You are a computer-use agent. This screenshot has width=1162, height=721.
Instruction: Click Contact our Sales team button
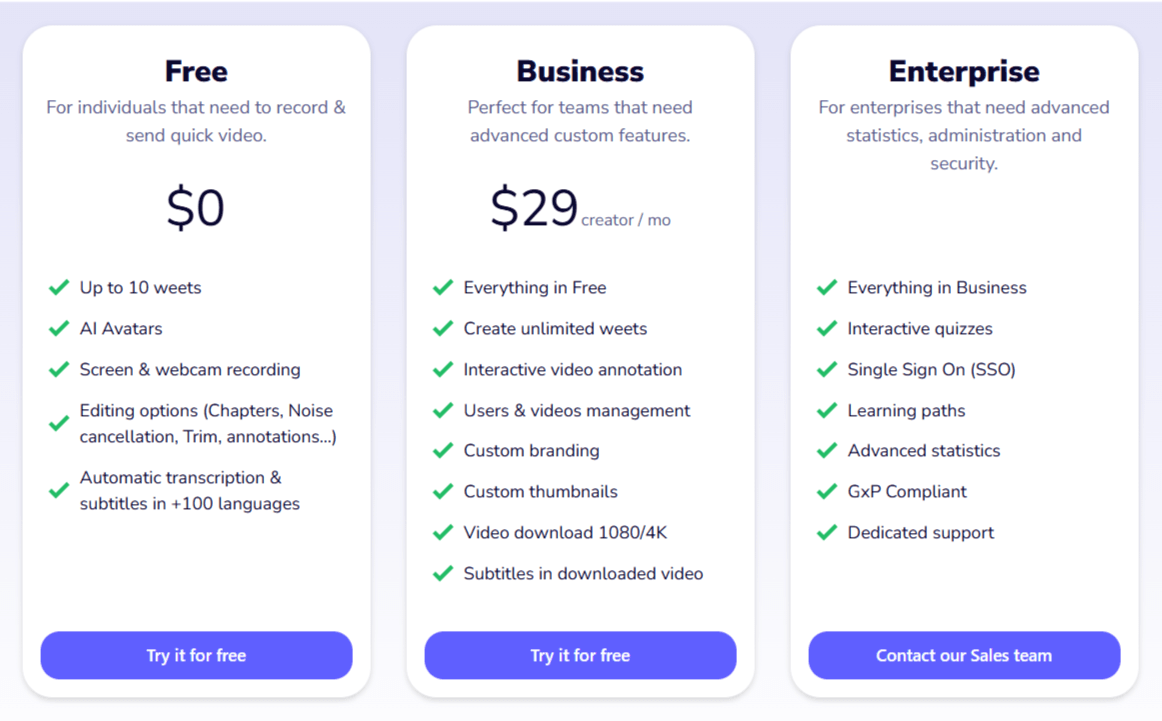point(964,656)
